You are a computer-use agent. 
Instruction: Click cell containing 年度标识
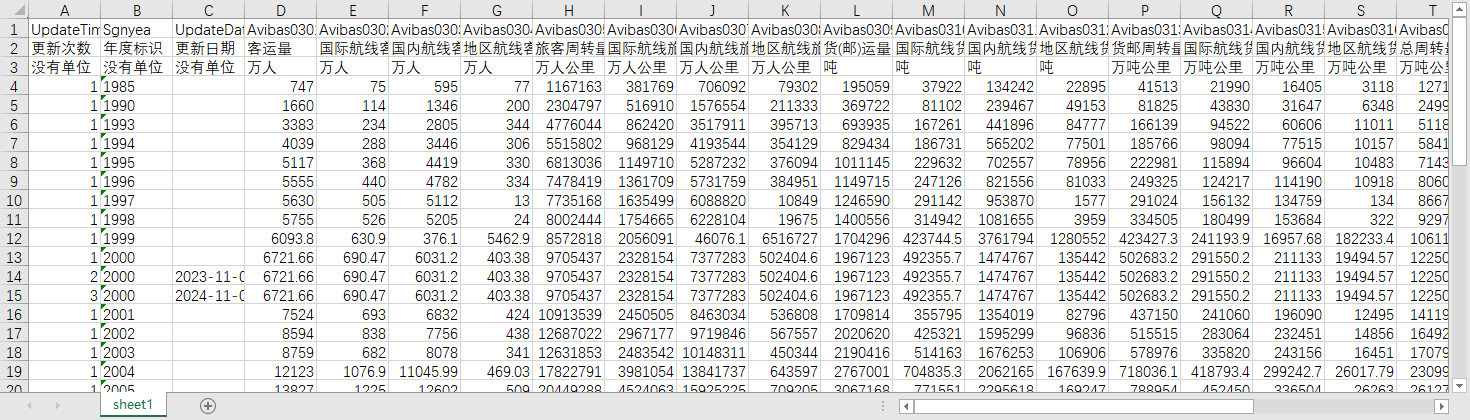click(137, 48)
